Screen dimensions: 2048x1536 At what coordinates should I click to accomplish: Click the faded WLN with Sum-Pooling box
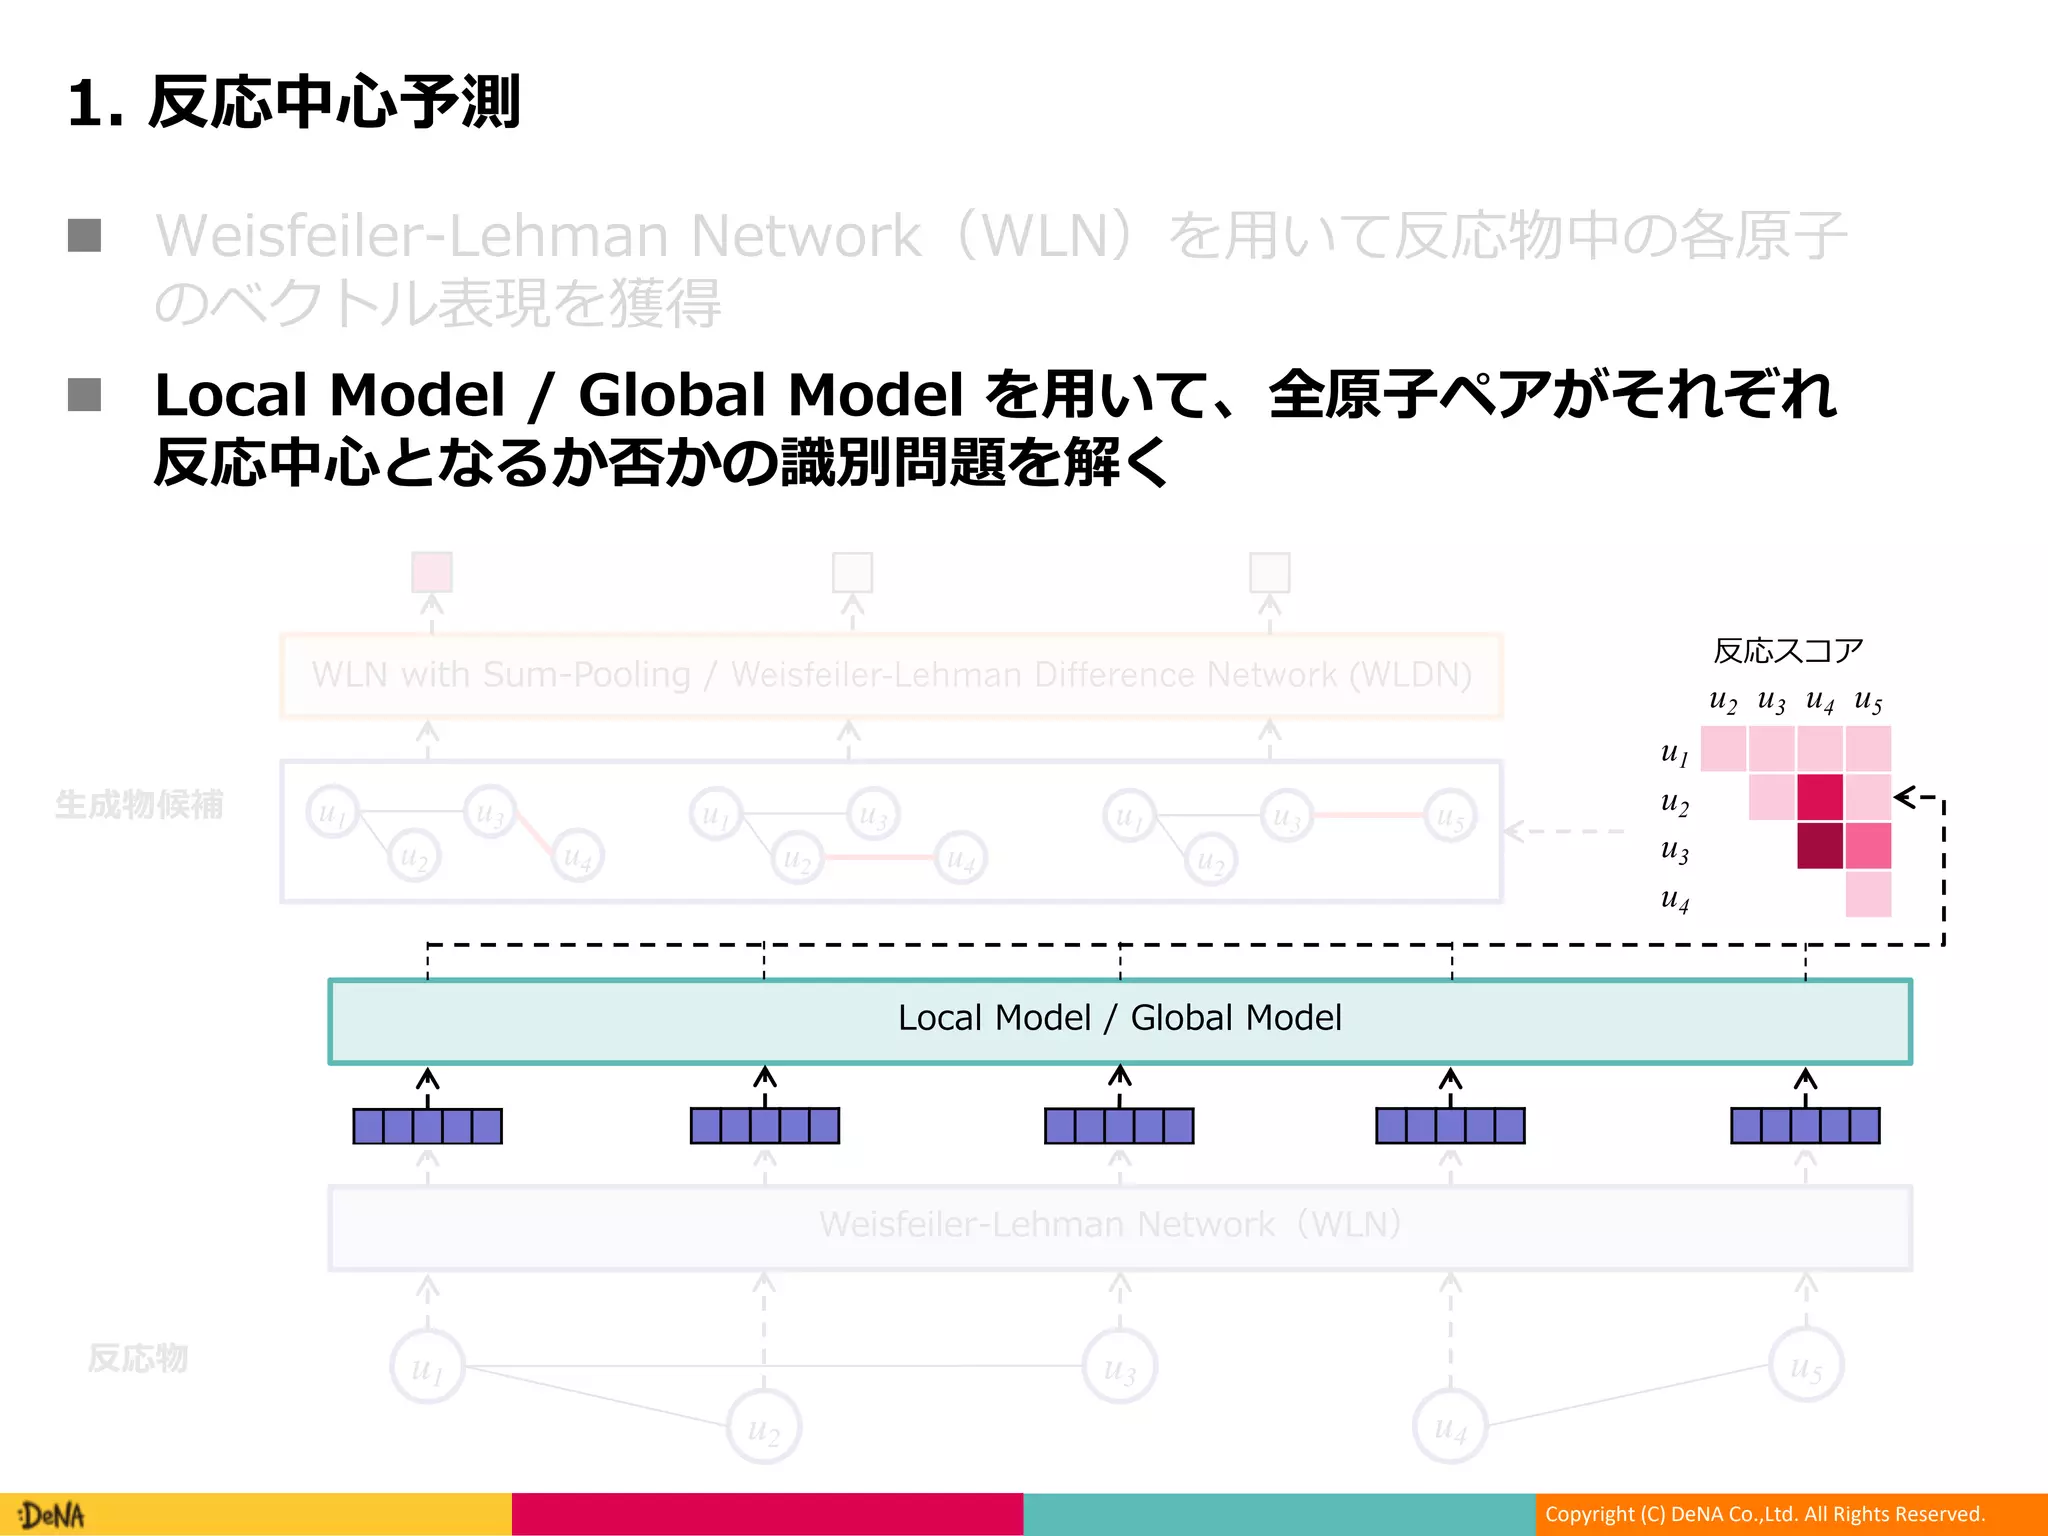pos(891,675)
